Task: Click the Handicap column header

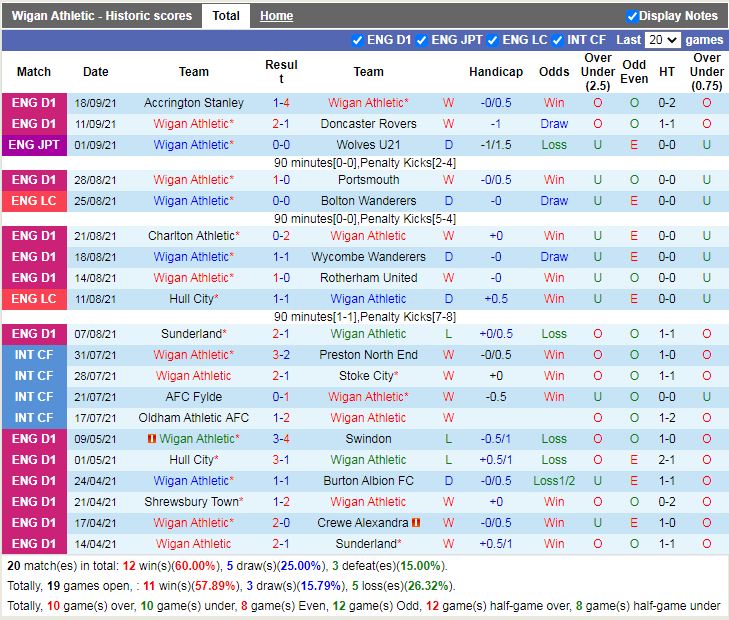Action: tap(495, 72)
